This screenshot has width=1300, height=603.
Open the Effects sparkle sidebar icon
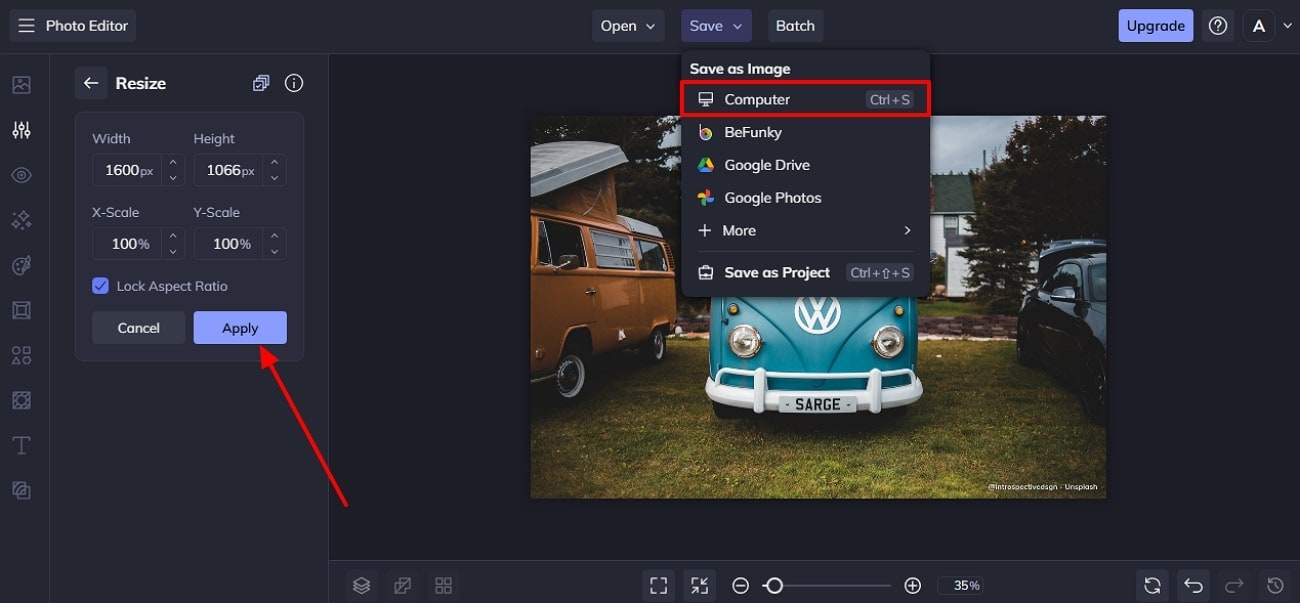click(21, 220)
